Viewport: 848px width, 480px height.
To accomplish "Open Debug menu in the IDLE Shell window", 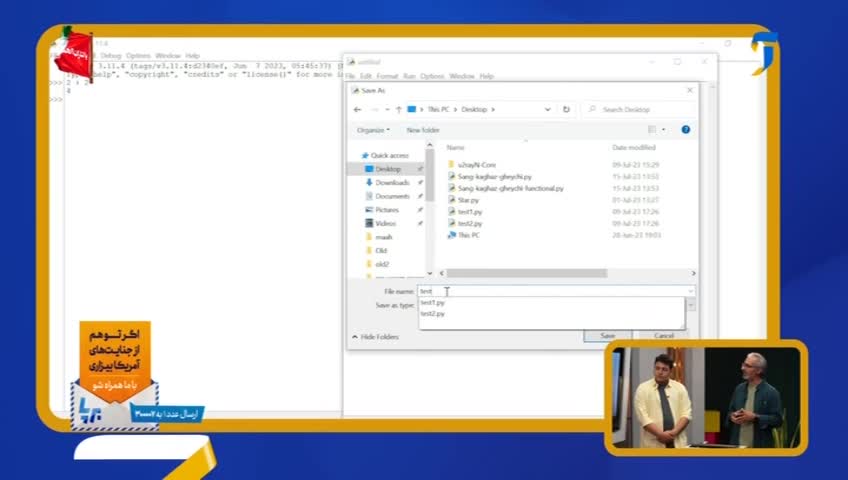I will [111, 56].
